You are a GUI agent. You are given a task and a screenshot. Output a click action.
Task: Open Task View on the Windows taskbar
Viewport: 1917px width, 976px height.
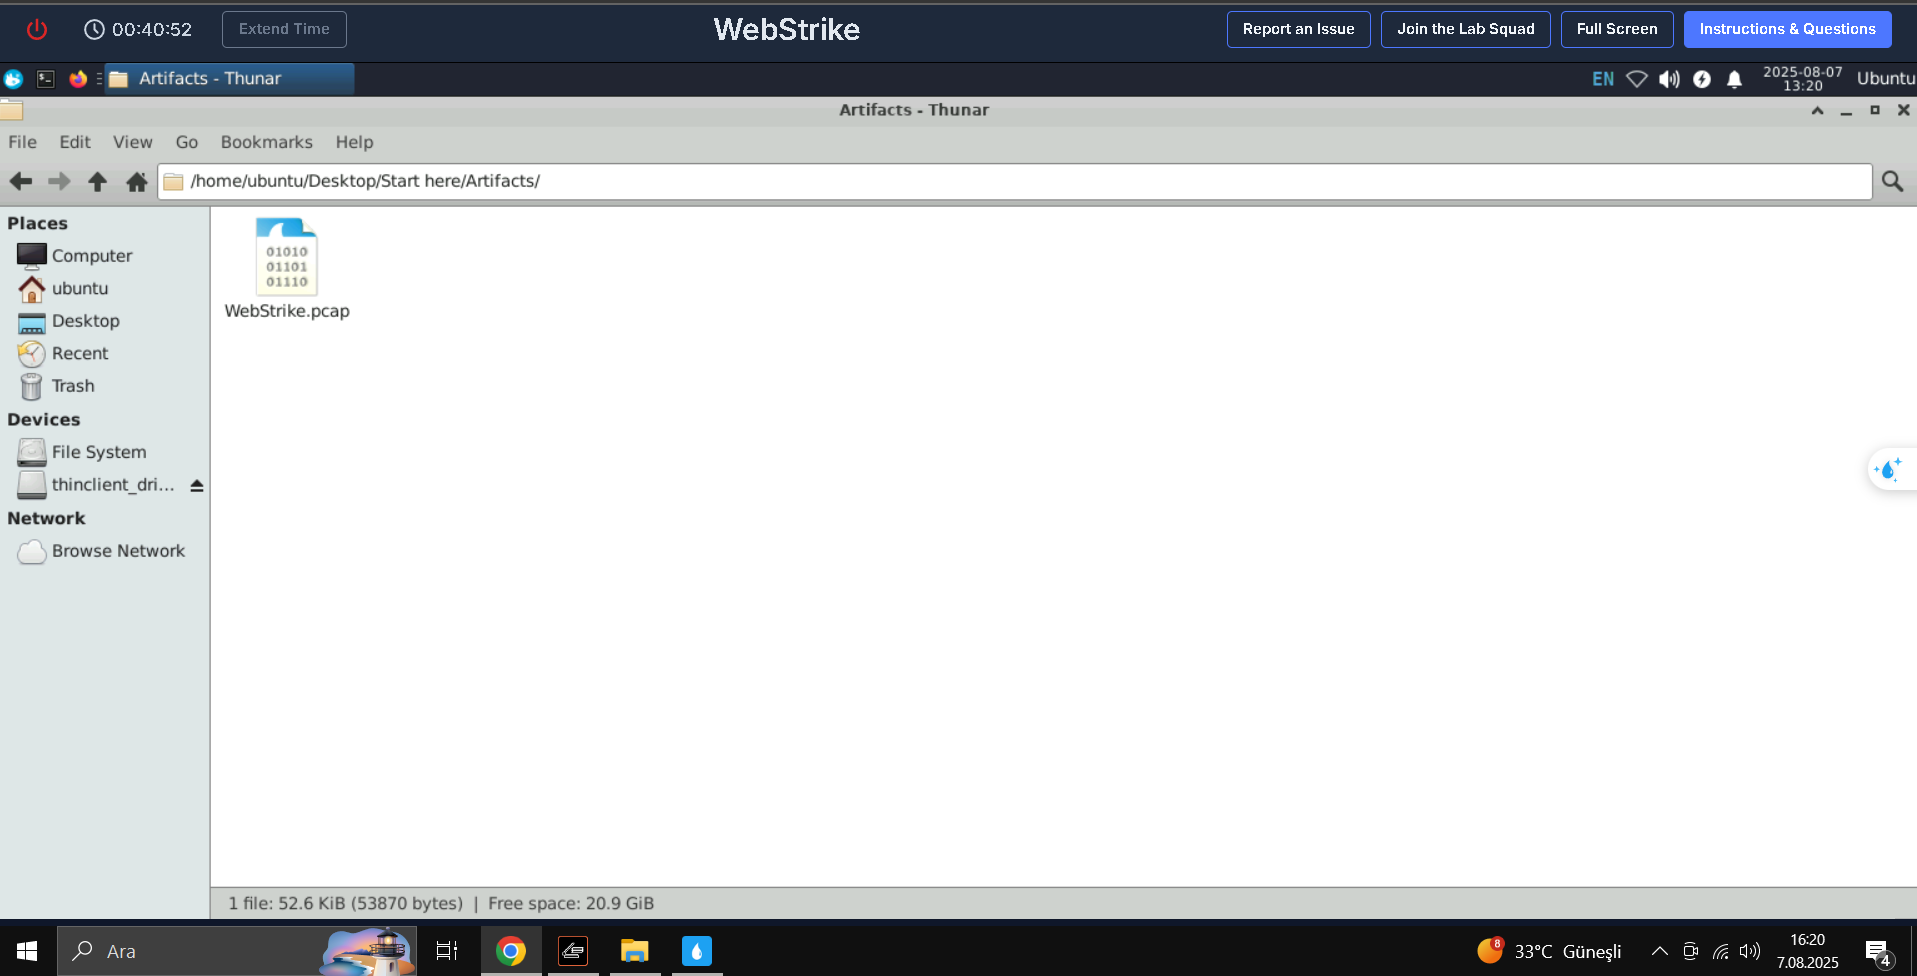tap(447, 951)
